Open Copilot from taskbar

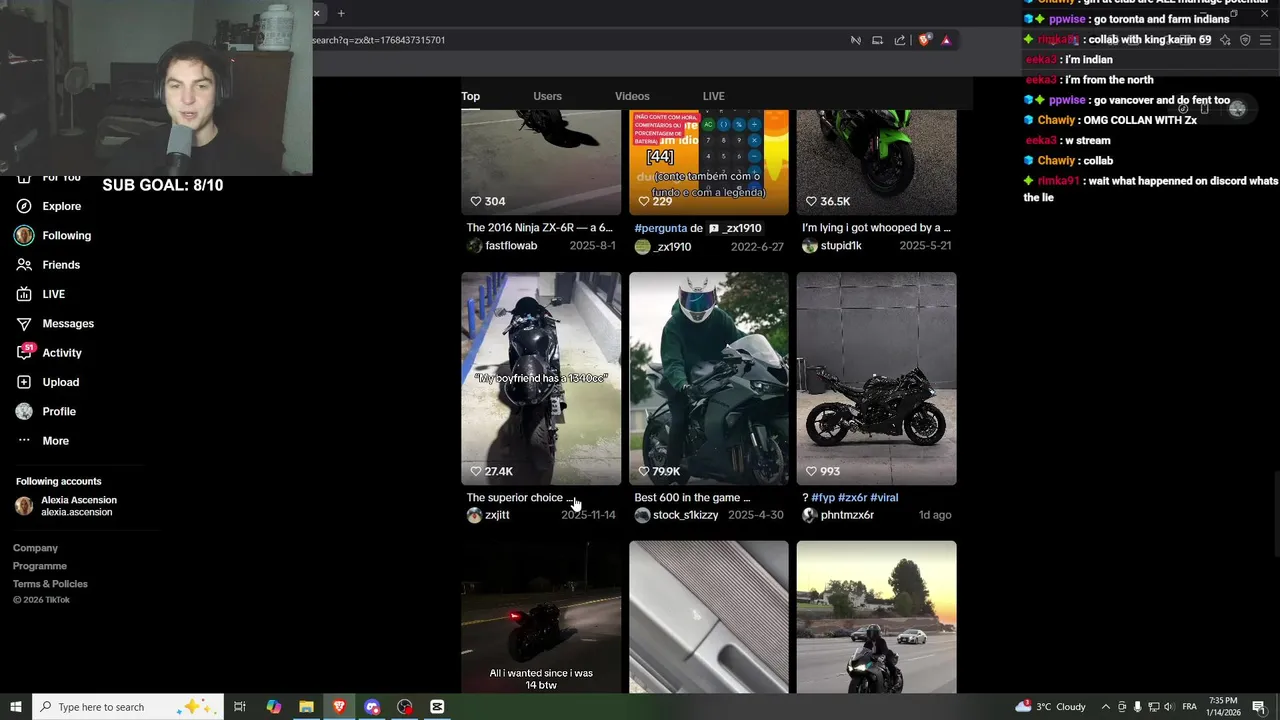273,707
